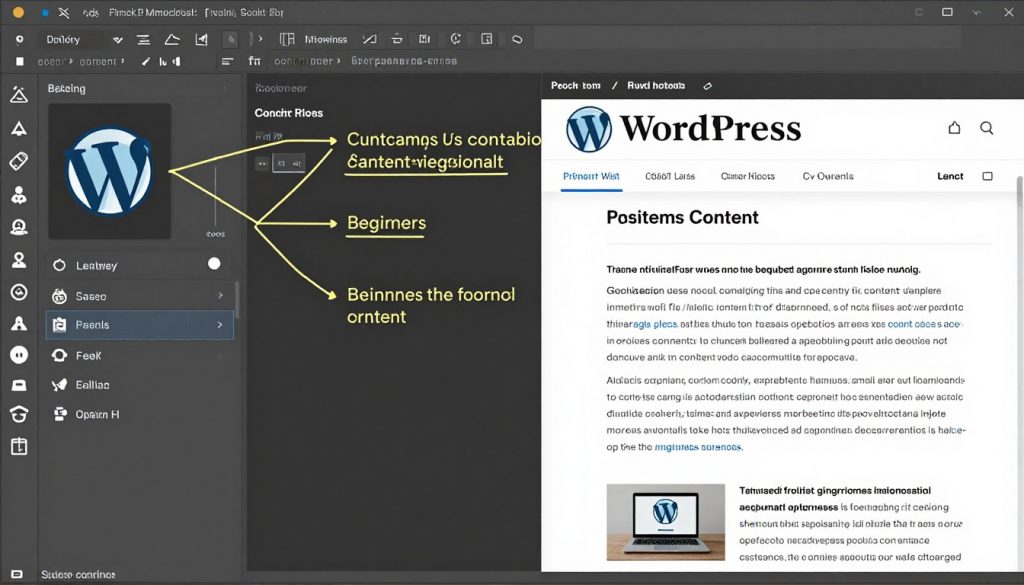The width and height of the screenshot is (1024, 585).
Task: Click the laptop thumbnail in the article
Action: (x=665, y=522)
